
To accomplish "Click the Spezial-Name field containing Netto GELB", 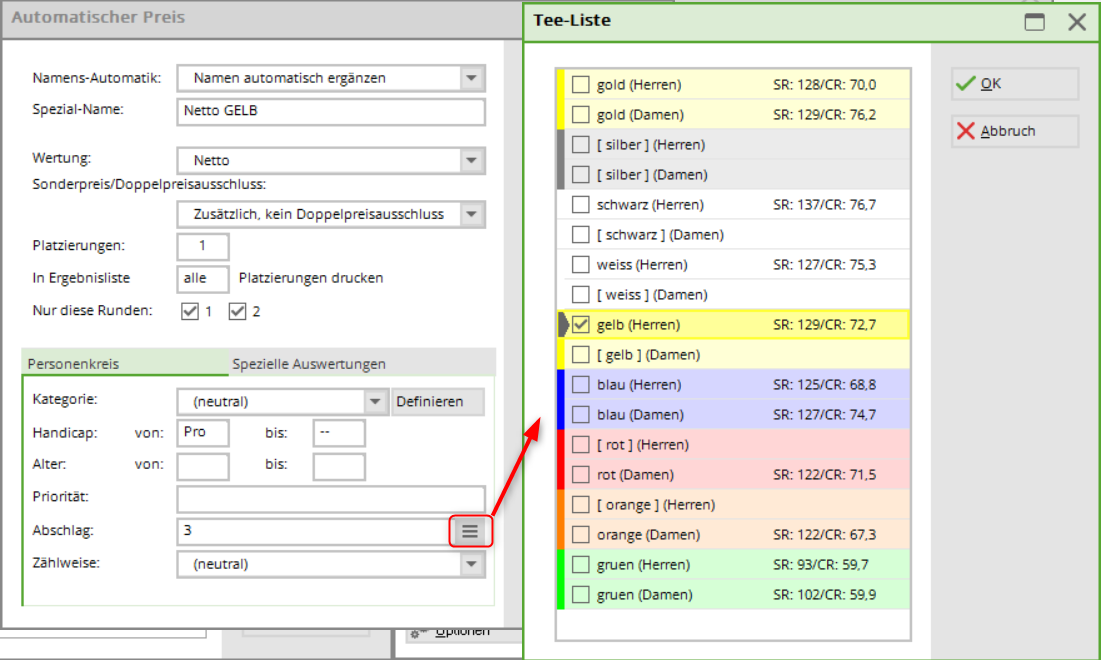I will coord(330,111).
